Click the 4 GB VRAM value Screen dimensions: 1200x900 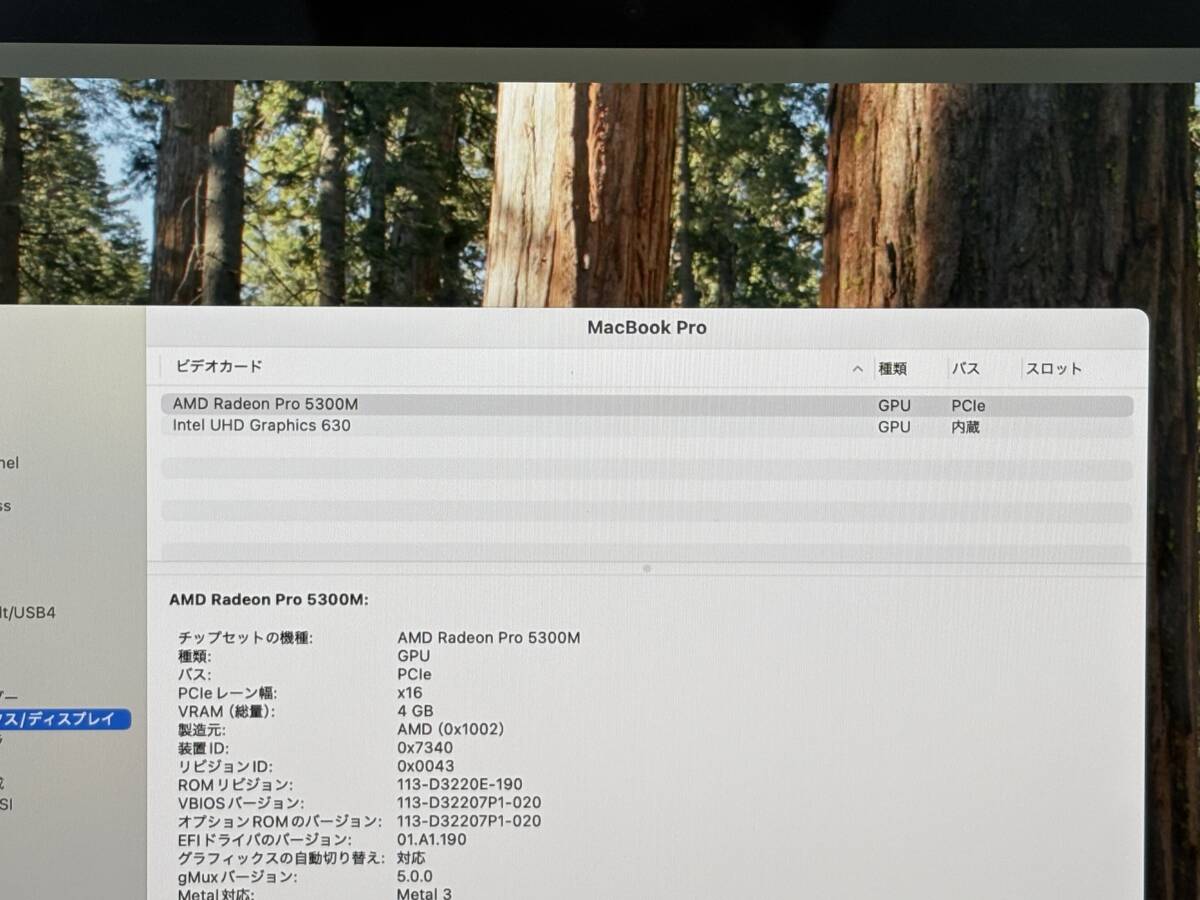[415, 711]
